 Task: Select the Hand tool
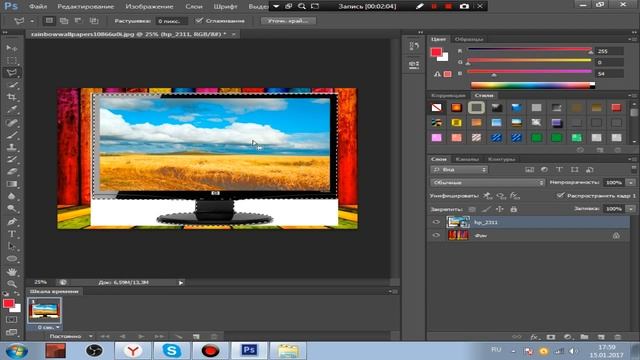12,271
